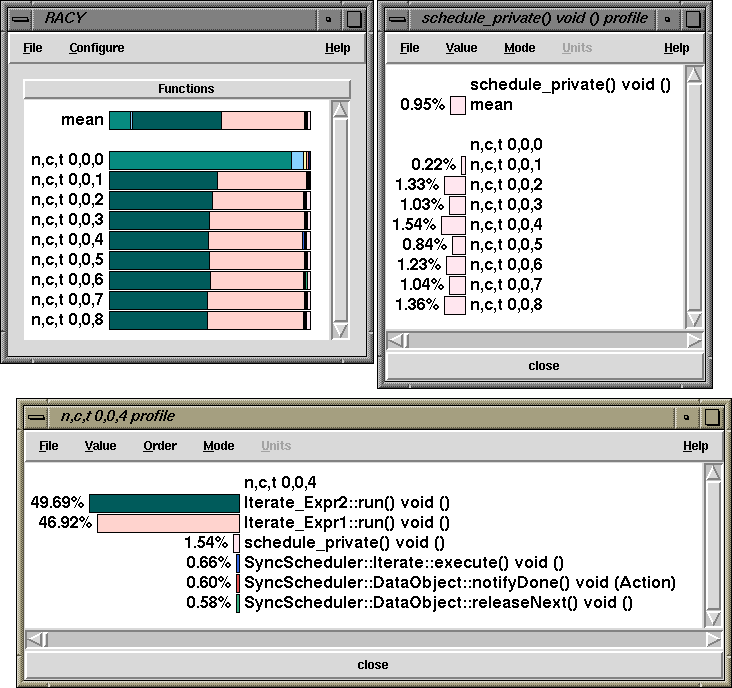Click down arrow in n,c,t 0,0,4 profile scrollbar

click(x=713, y=618)
